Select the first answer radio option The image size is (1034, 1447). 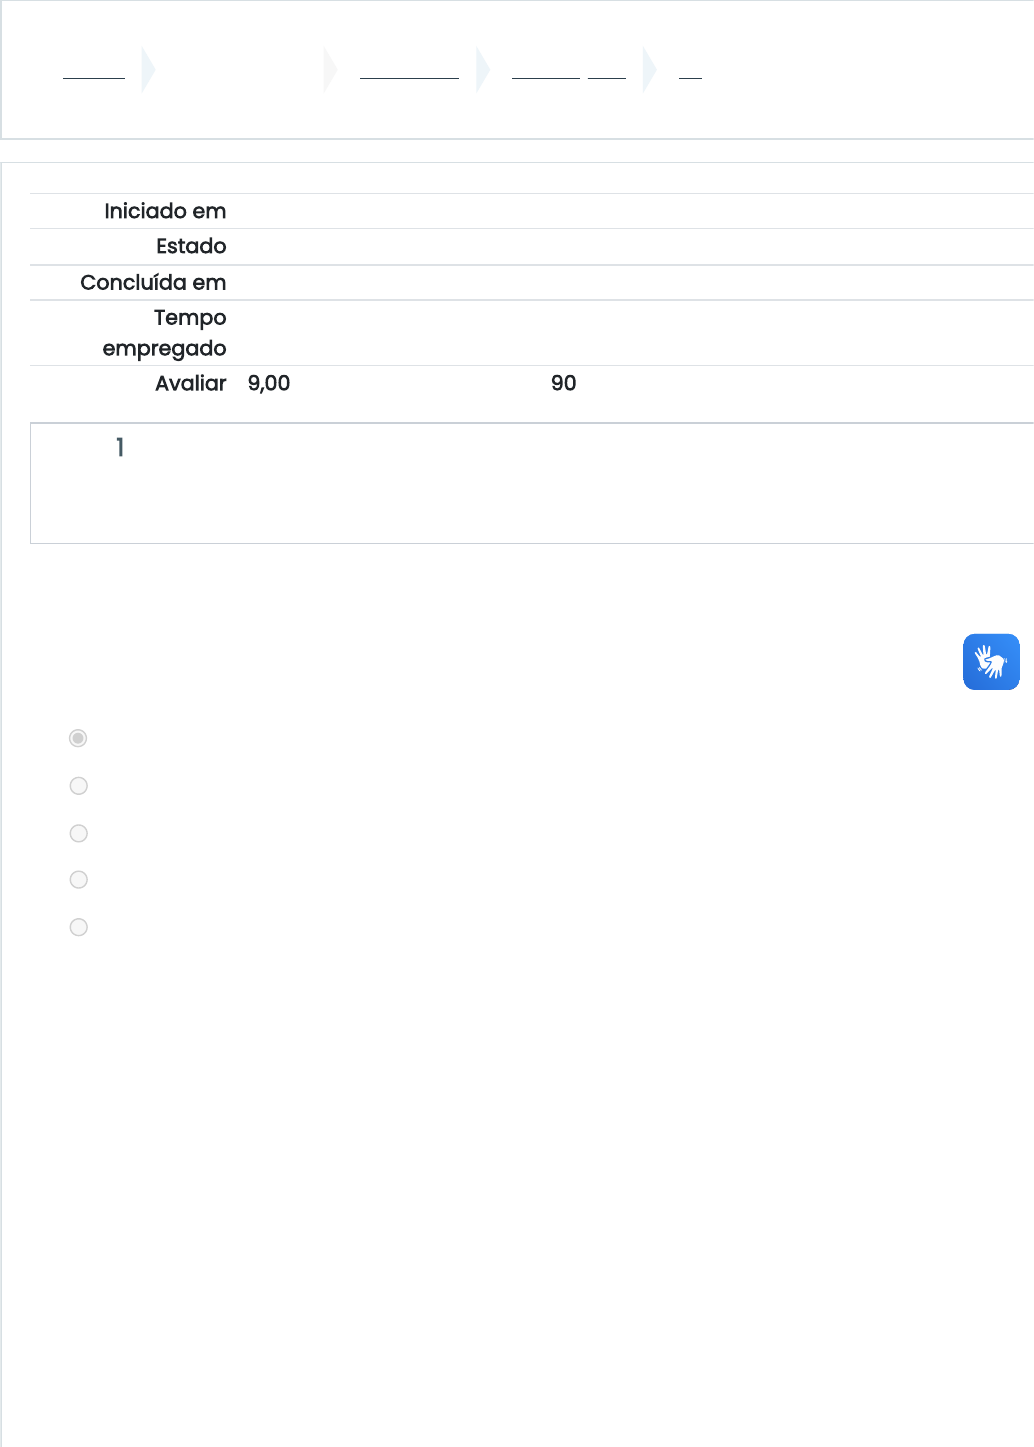78,738
